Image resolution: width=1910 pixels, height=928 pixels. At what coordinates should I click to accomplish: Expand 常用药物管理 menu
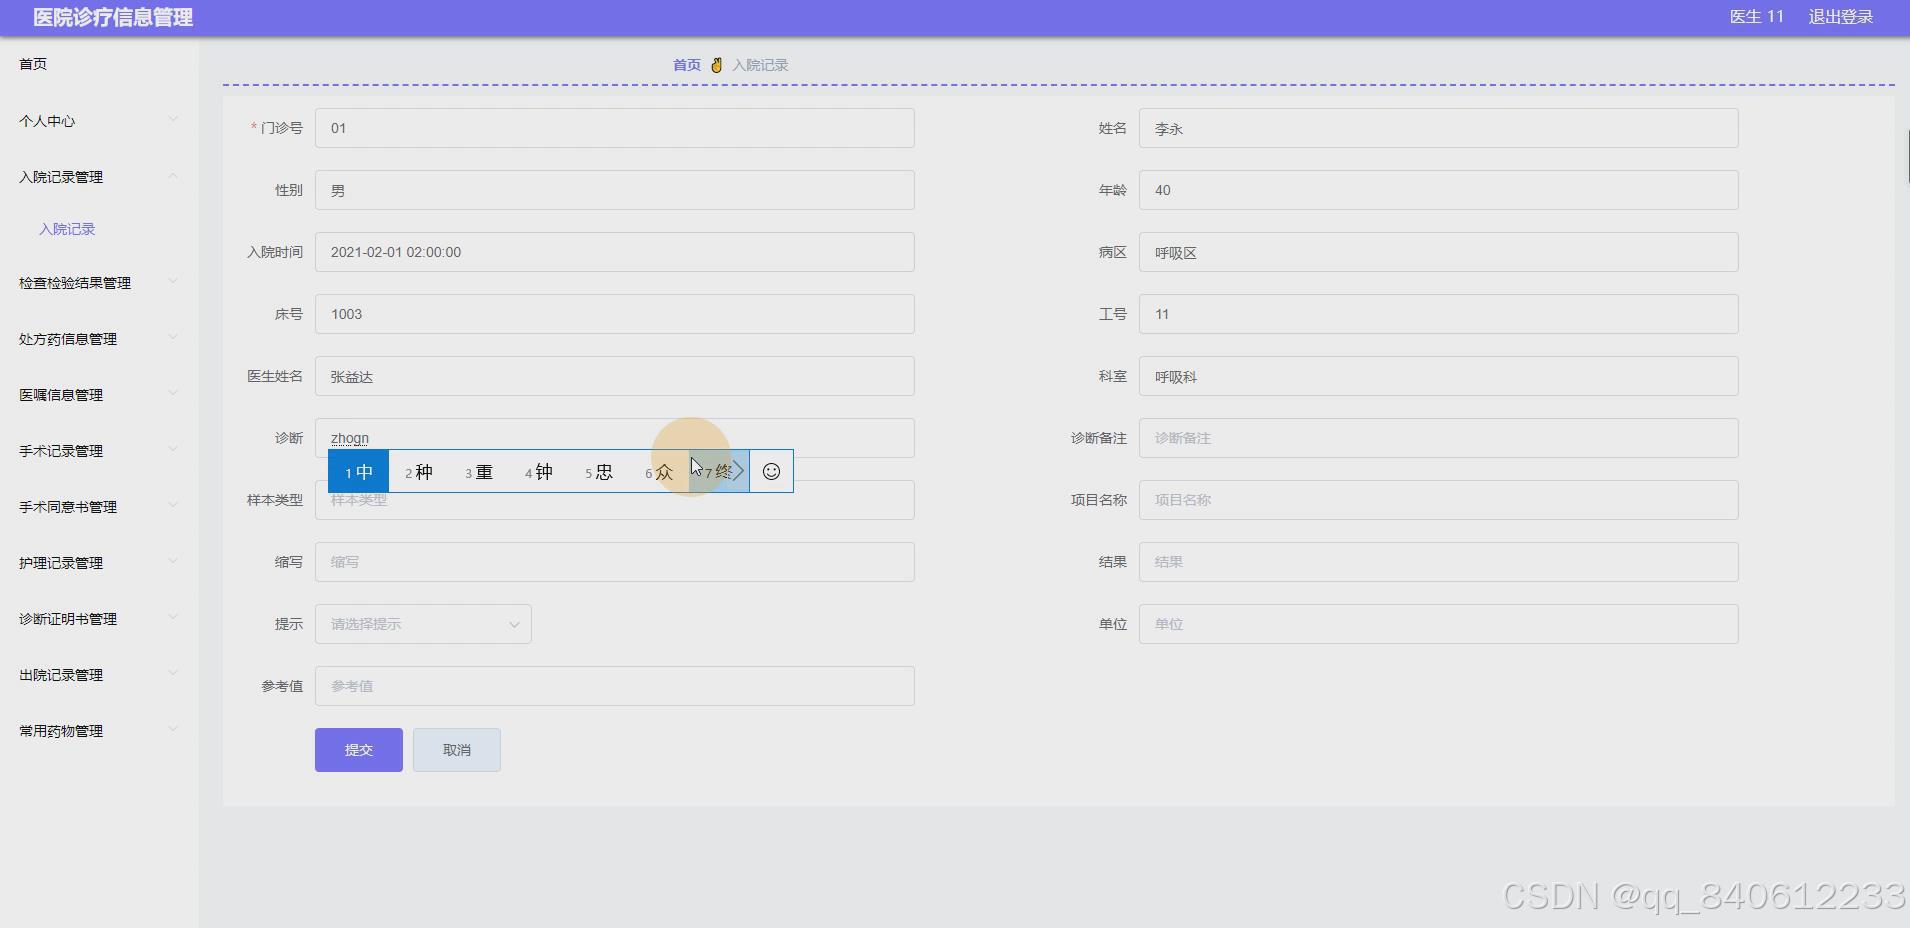tap(99, 731)
